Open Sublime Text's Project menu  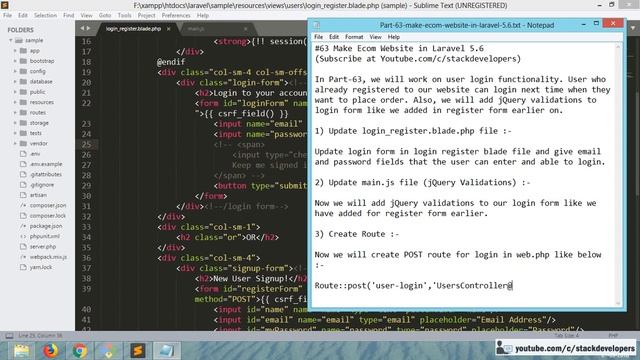147,15
